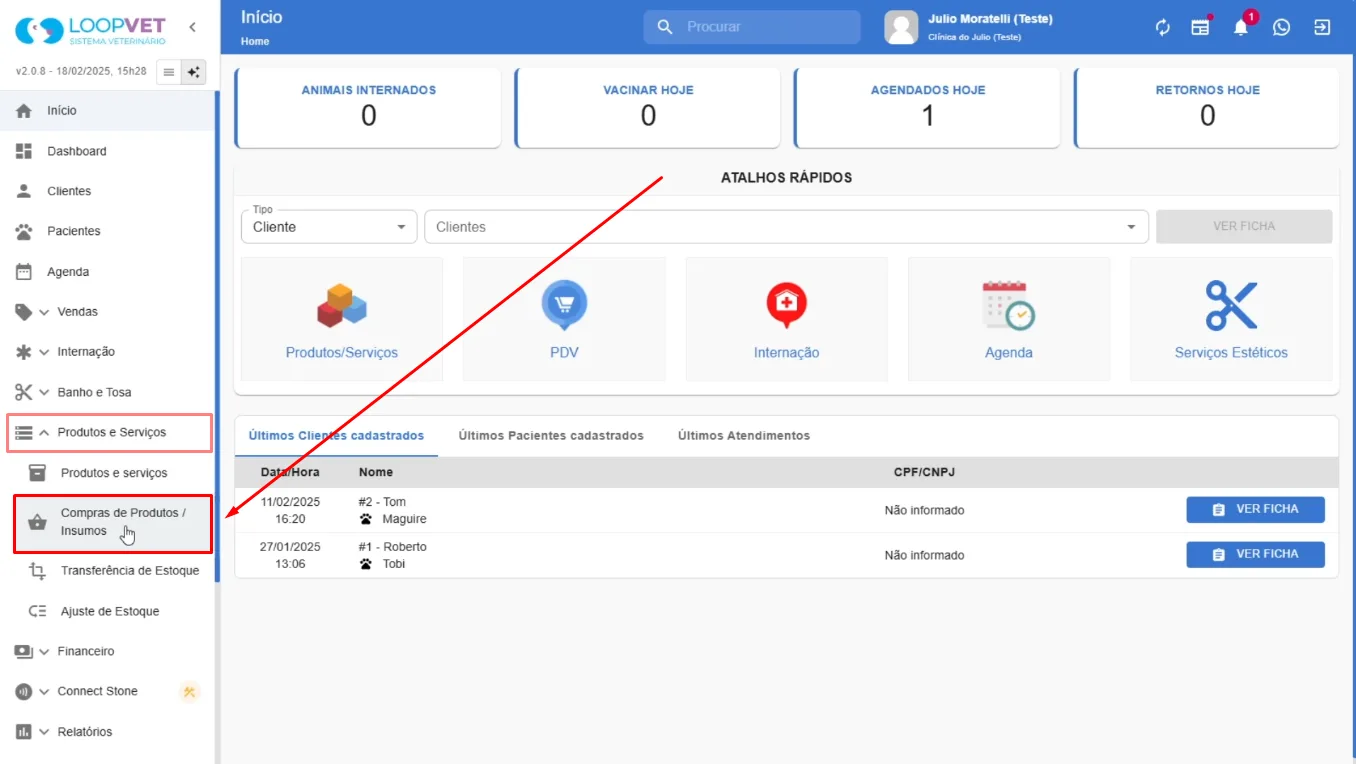1356x764 pixels.
Task: Click the Home breadcrumb
Action: 255,41
